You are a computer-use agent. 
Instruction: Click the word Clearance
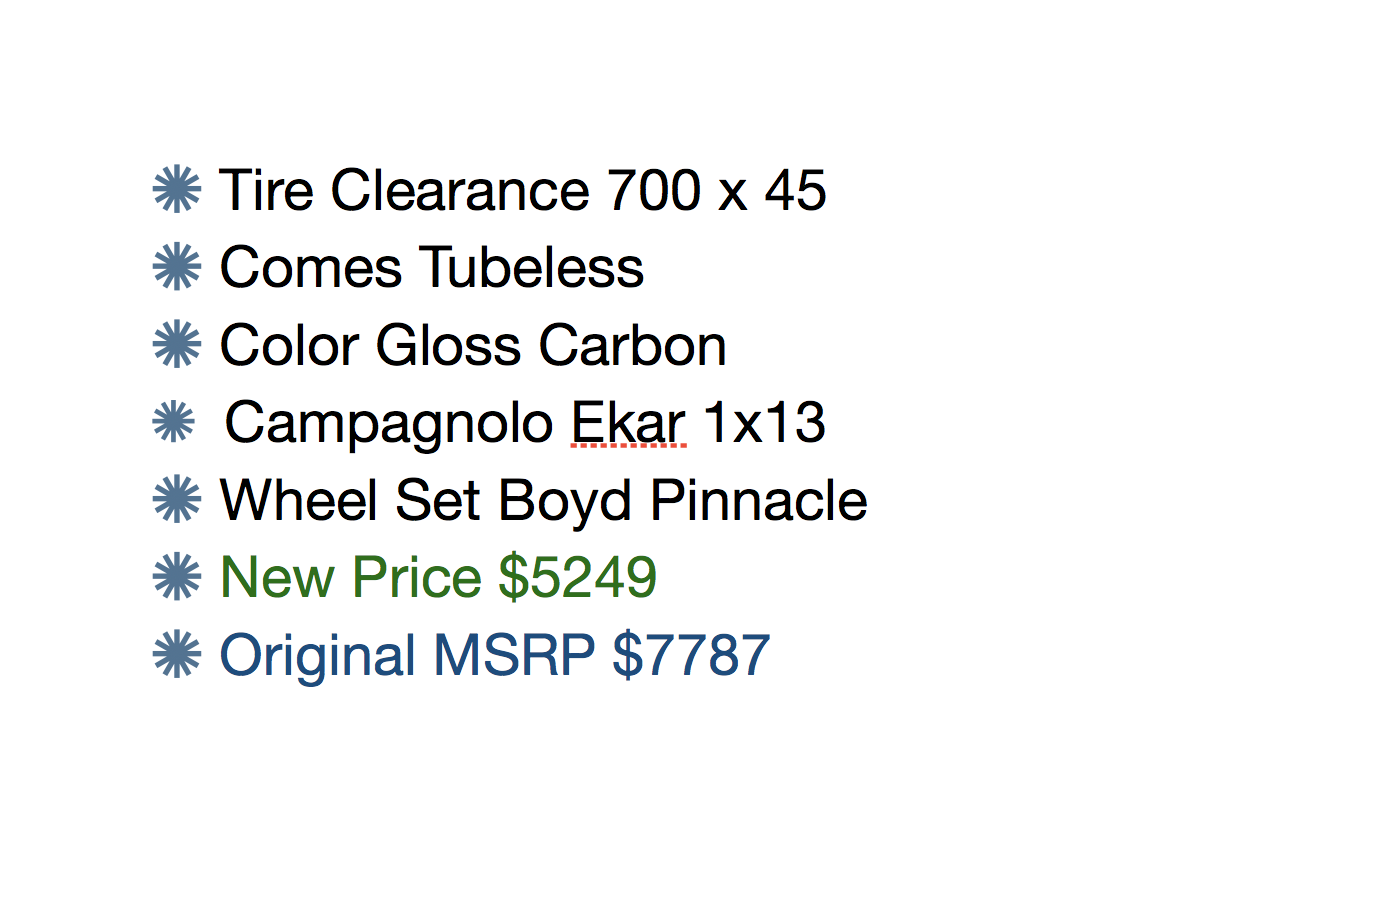click(x=460, y=190)
